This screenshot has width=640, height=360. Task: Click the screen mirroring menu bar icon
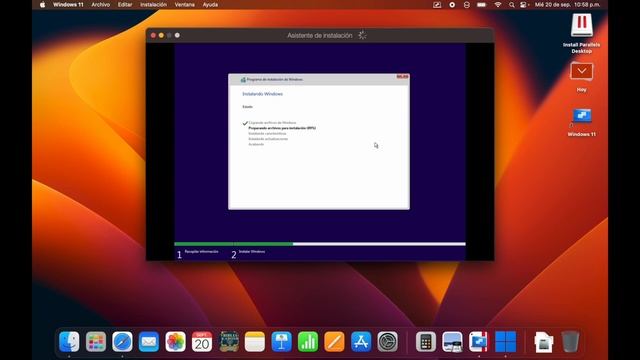(437, 5)
